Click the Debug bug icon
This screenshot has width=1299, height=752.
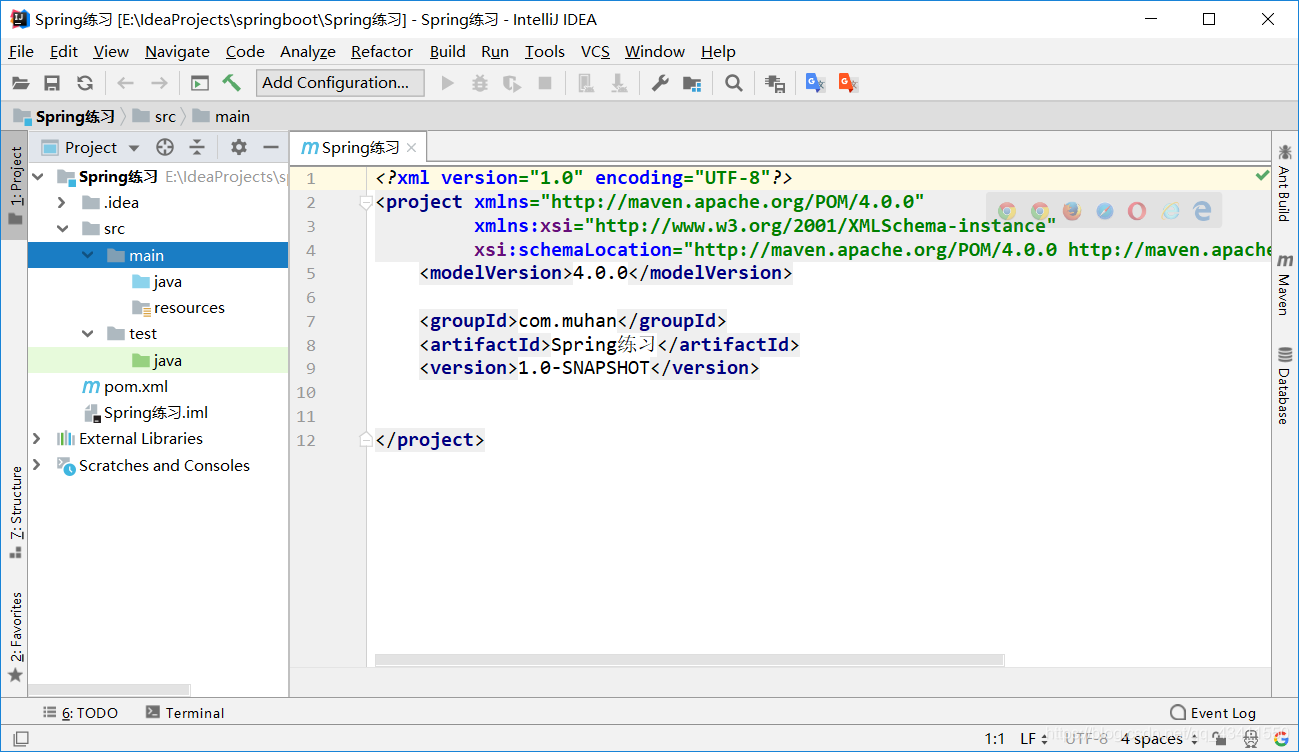tap(480, 83)
